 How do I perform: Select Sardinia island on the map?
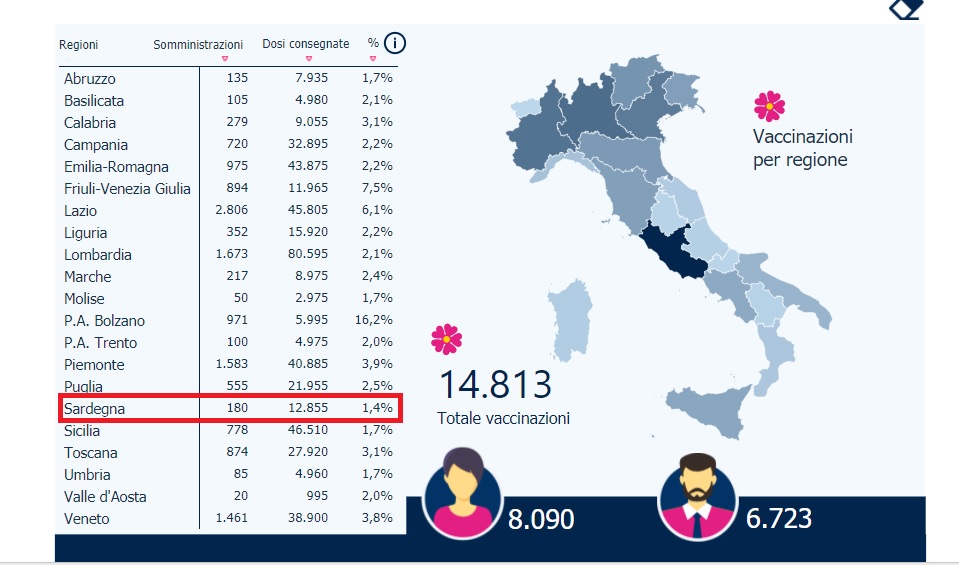pos(571,318)
